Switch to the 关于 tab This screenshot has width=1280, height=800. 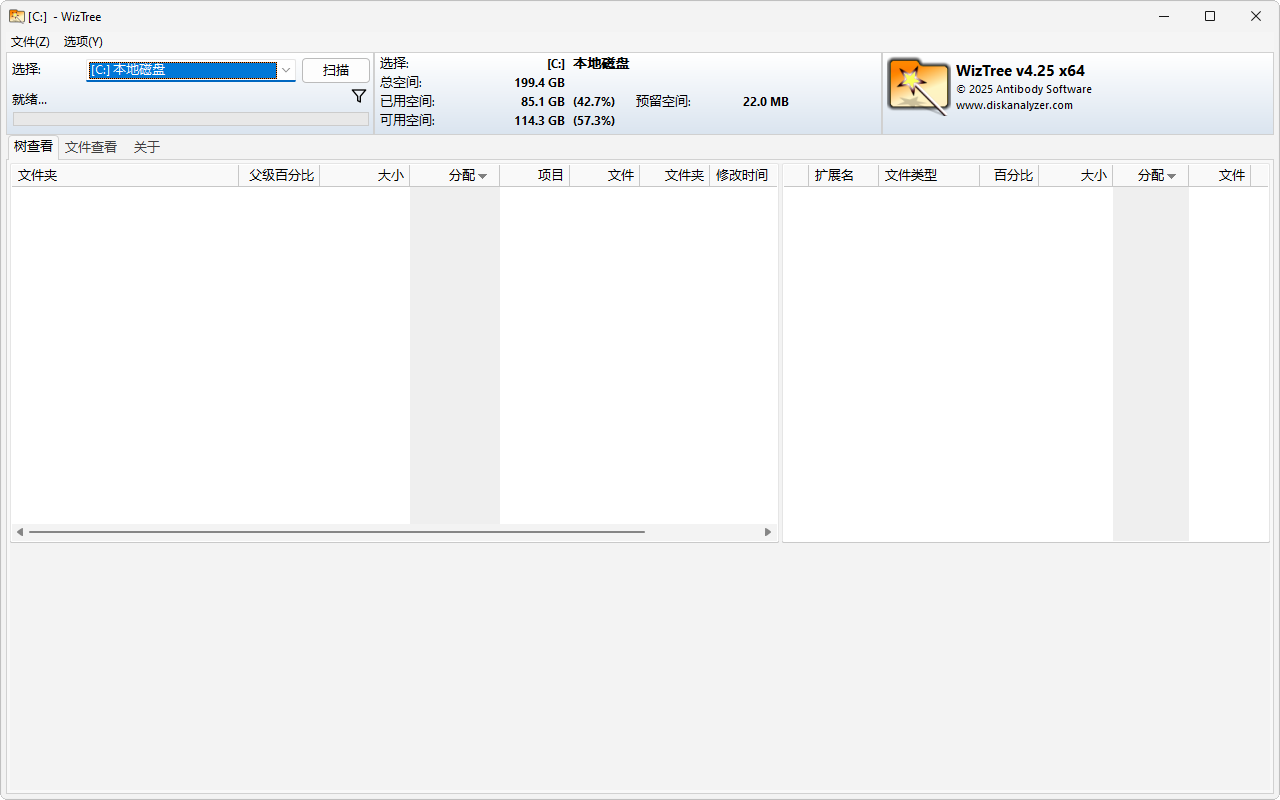pos(146,147)
